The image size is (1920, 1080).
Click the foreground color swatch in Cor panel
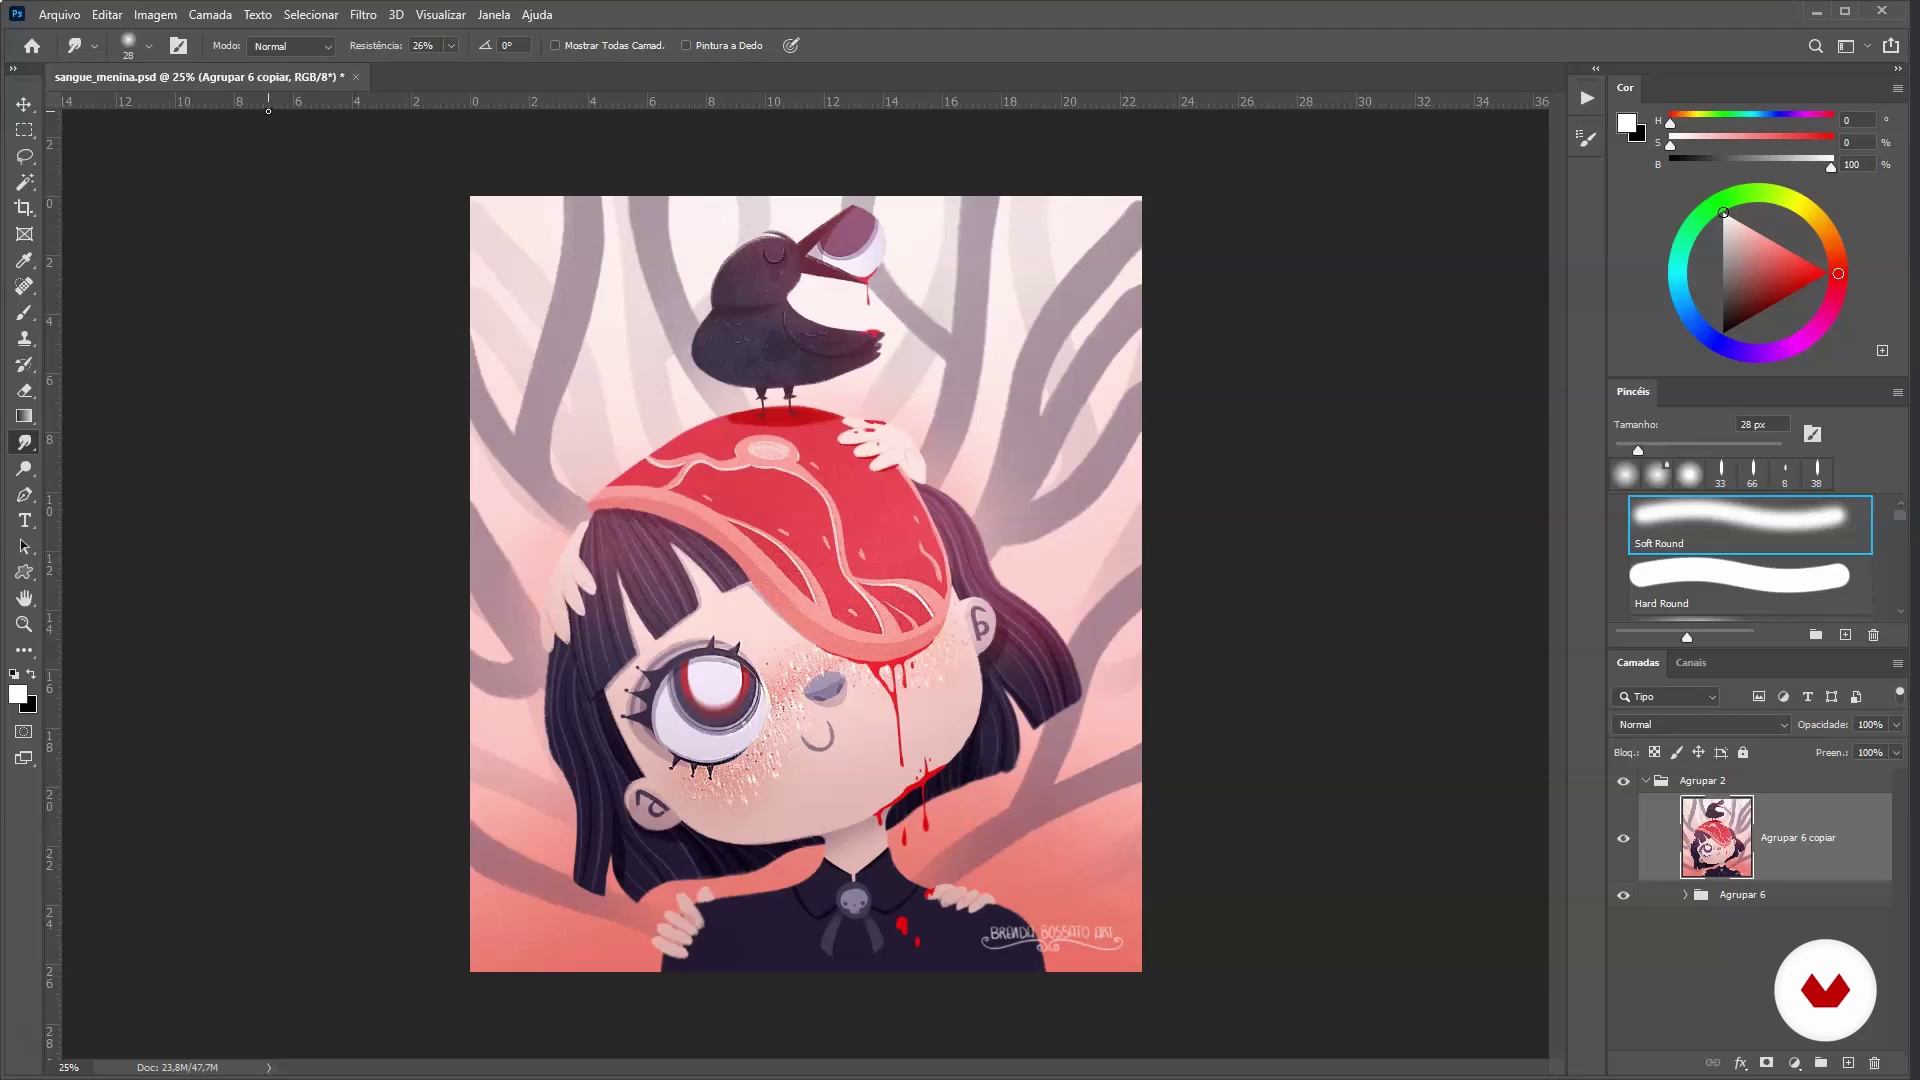(x=1627, y=123)
